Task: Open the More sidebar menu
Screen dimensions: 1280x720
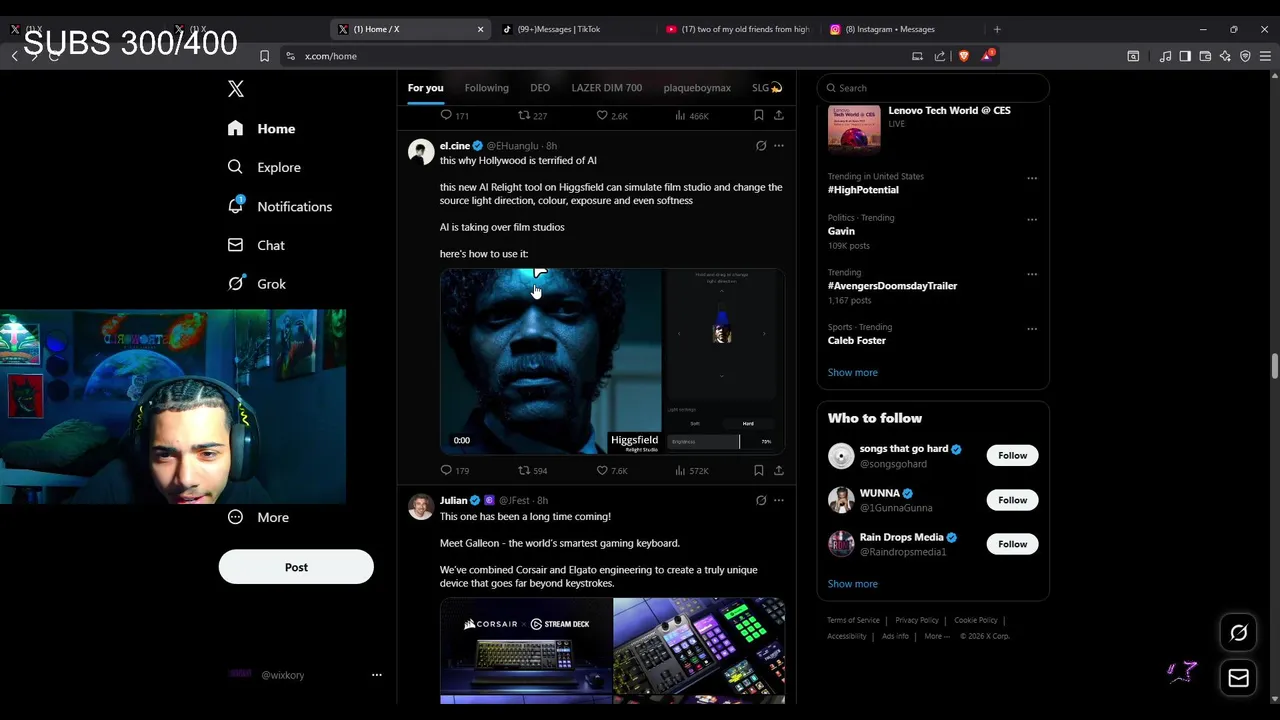Action: [x=258, y=517]
